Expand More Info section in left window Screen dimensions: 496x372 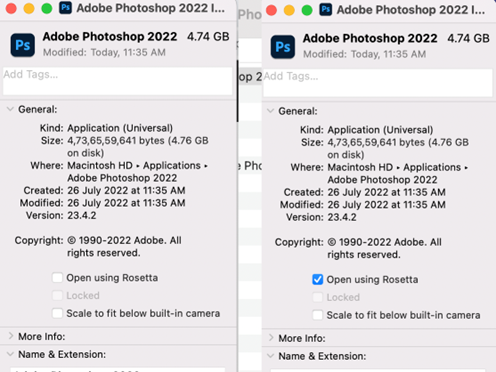(x=11, y=336)
